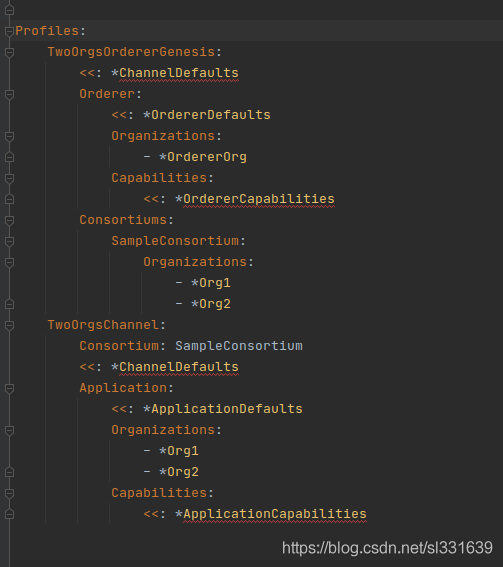Click the 'Consortiums:' key
The width and height of the screenshot is (503, 567).
[x=127, y=219]
